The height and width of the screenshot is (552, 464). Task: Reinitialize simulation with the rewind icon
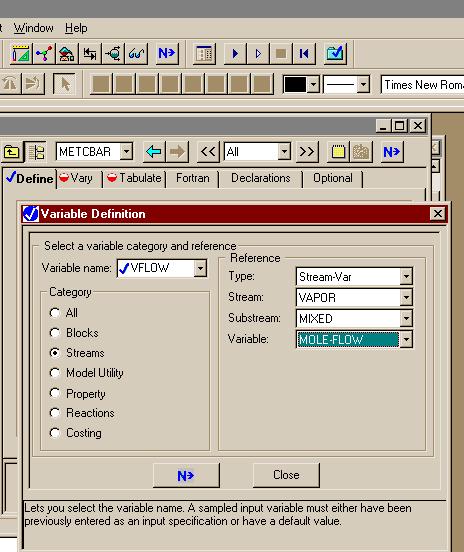(304, 54)
